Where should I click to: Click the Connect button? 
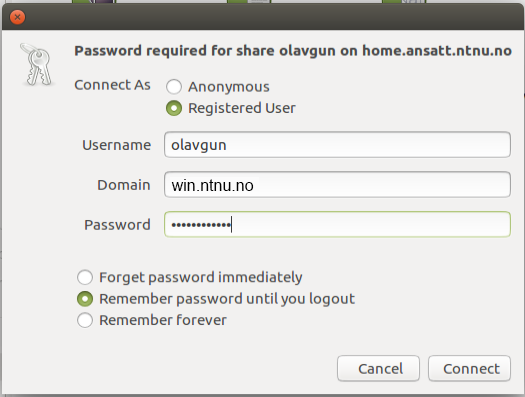tap(469, 368)
